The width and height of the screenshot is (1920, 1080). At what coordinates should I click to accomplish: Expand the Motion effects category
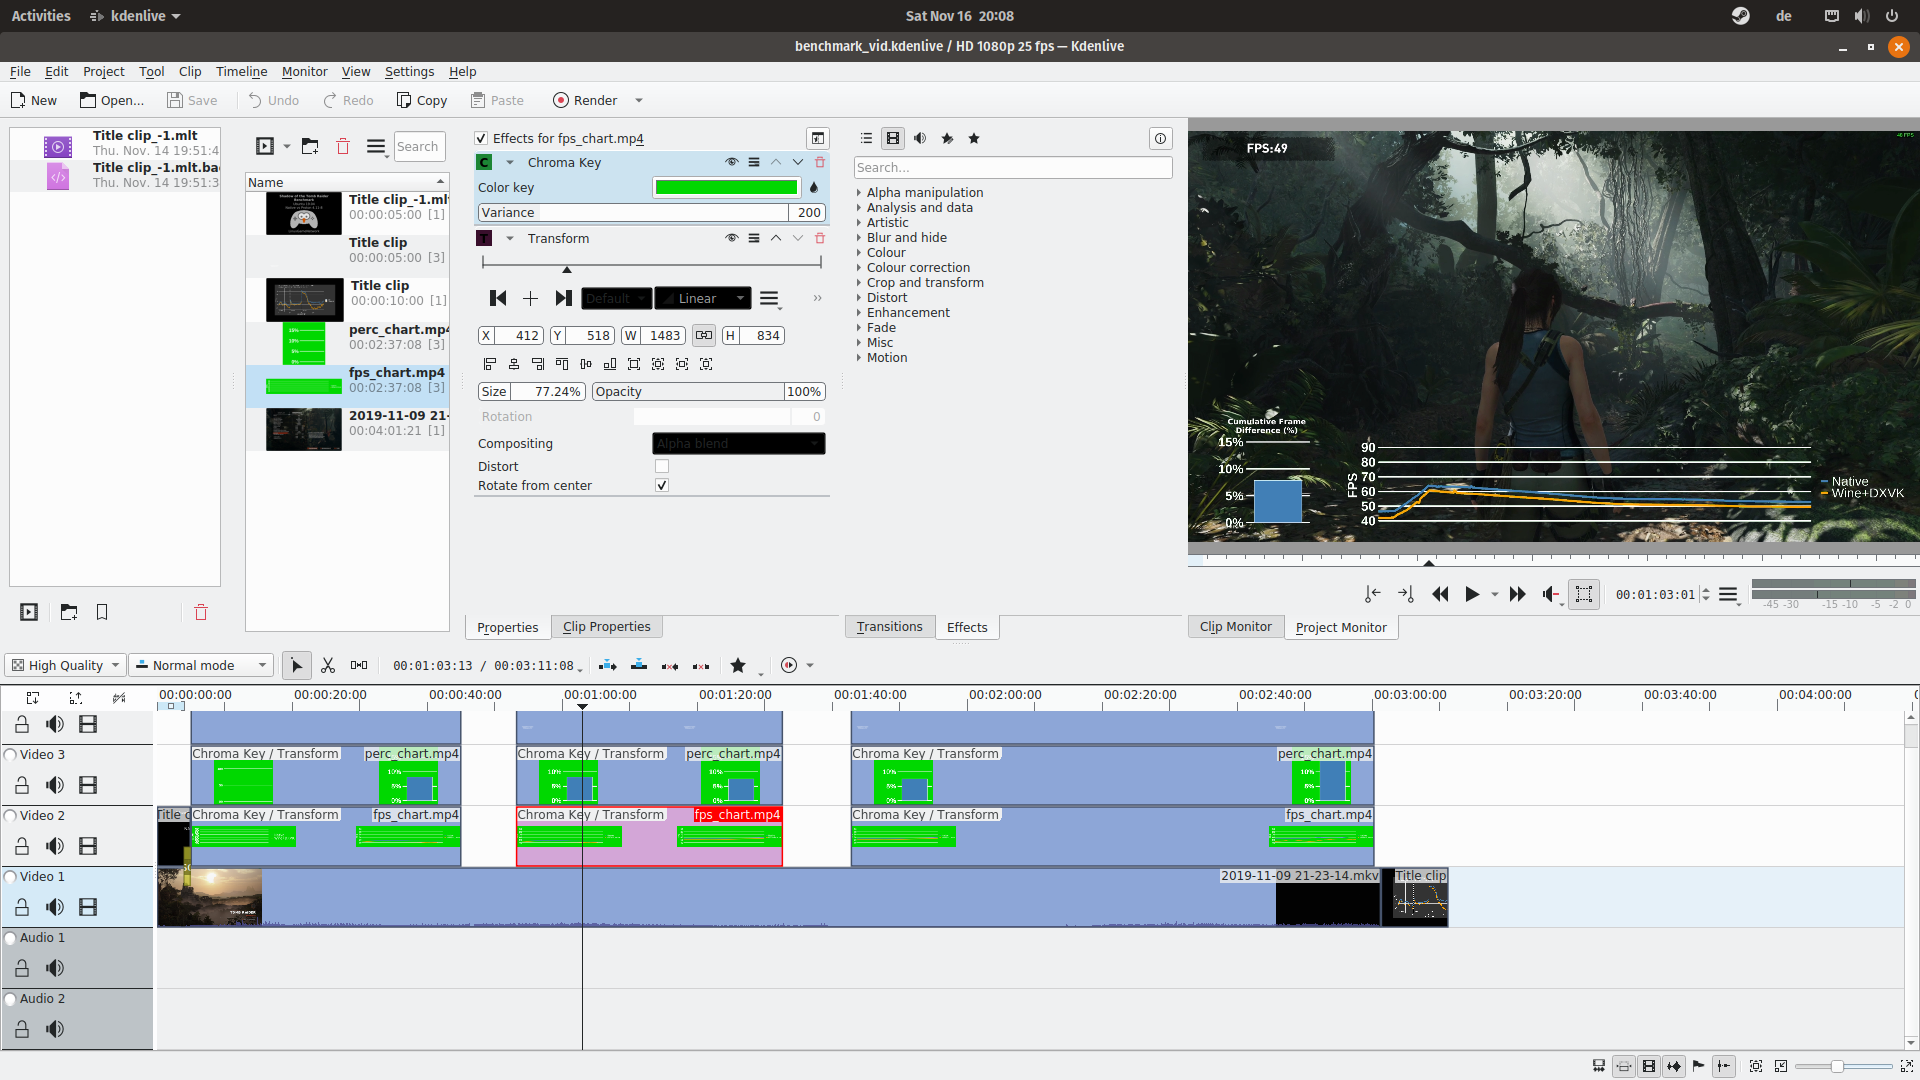click(x=858, y=358)
